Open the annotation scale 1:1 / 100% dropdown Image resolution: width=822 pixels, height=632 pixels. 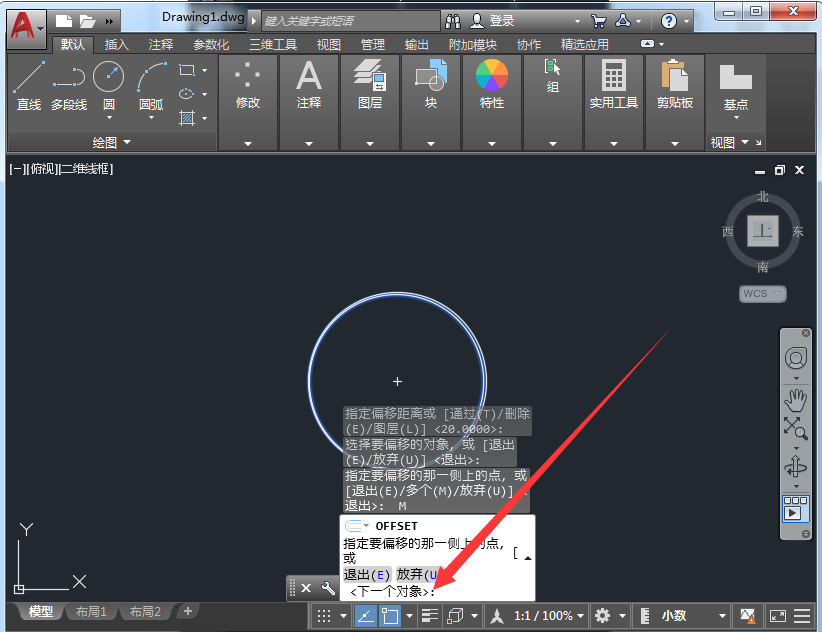tap(549, 616)
